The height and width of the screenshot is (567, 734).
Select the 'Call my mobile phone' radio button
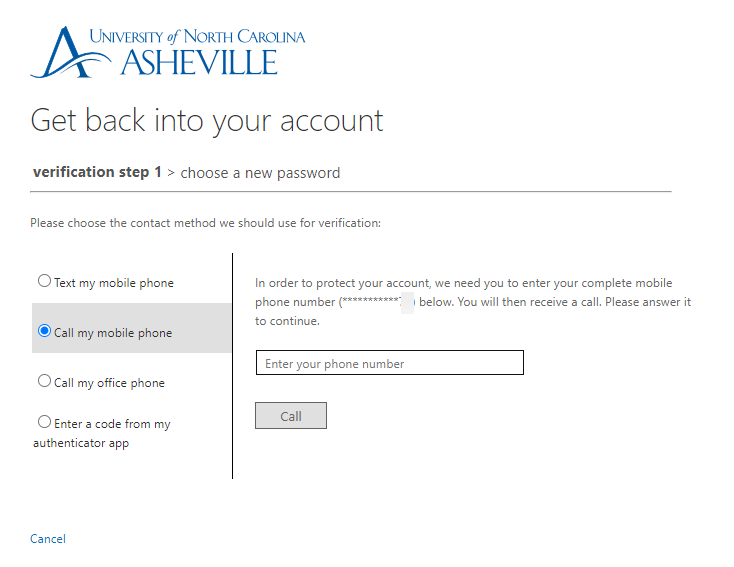tap(44, 331)
